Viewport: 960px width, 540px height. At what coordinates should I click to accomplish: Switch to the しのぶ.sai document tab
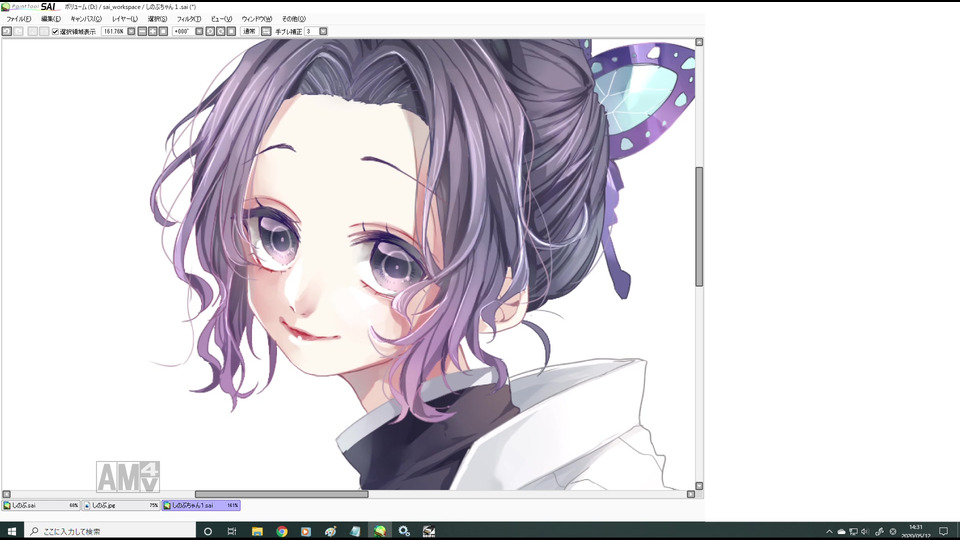click(x=40, y=506)
